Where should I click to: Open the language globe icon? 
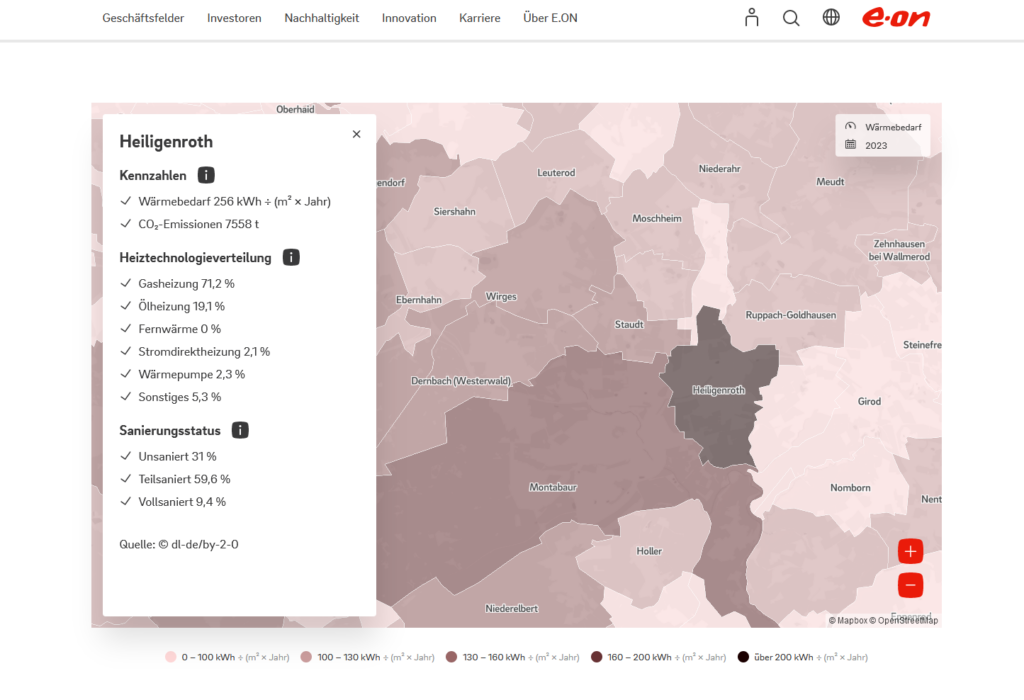pyautogui.click(x=831, y=17)
